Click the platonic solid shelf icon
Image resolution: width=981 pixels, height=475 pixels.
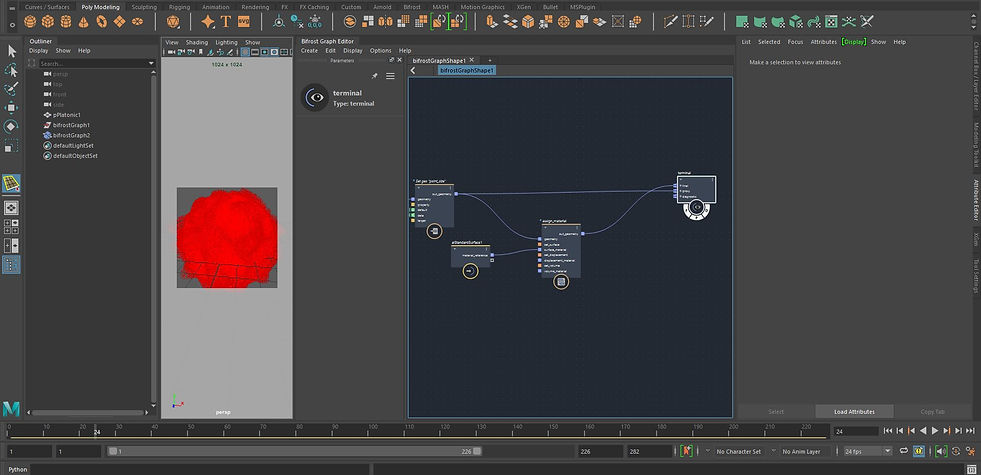pos(173,22)
